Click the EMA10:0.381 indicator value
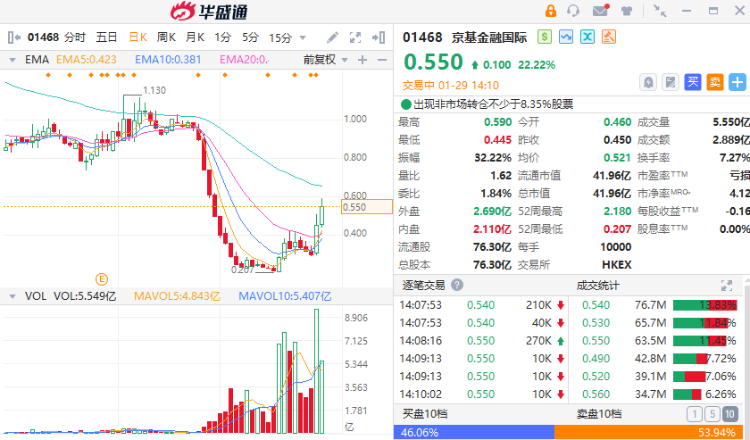Screen dimensions: 750x440 tap(168, 60)
